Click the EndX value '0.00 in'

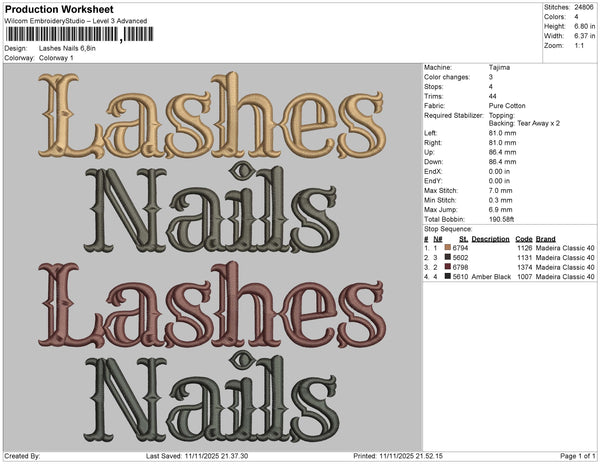point(499,171)
